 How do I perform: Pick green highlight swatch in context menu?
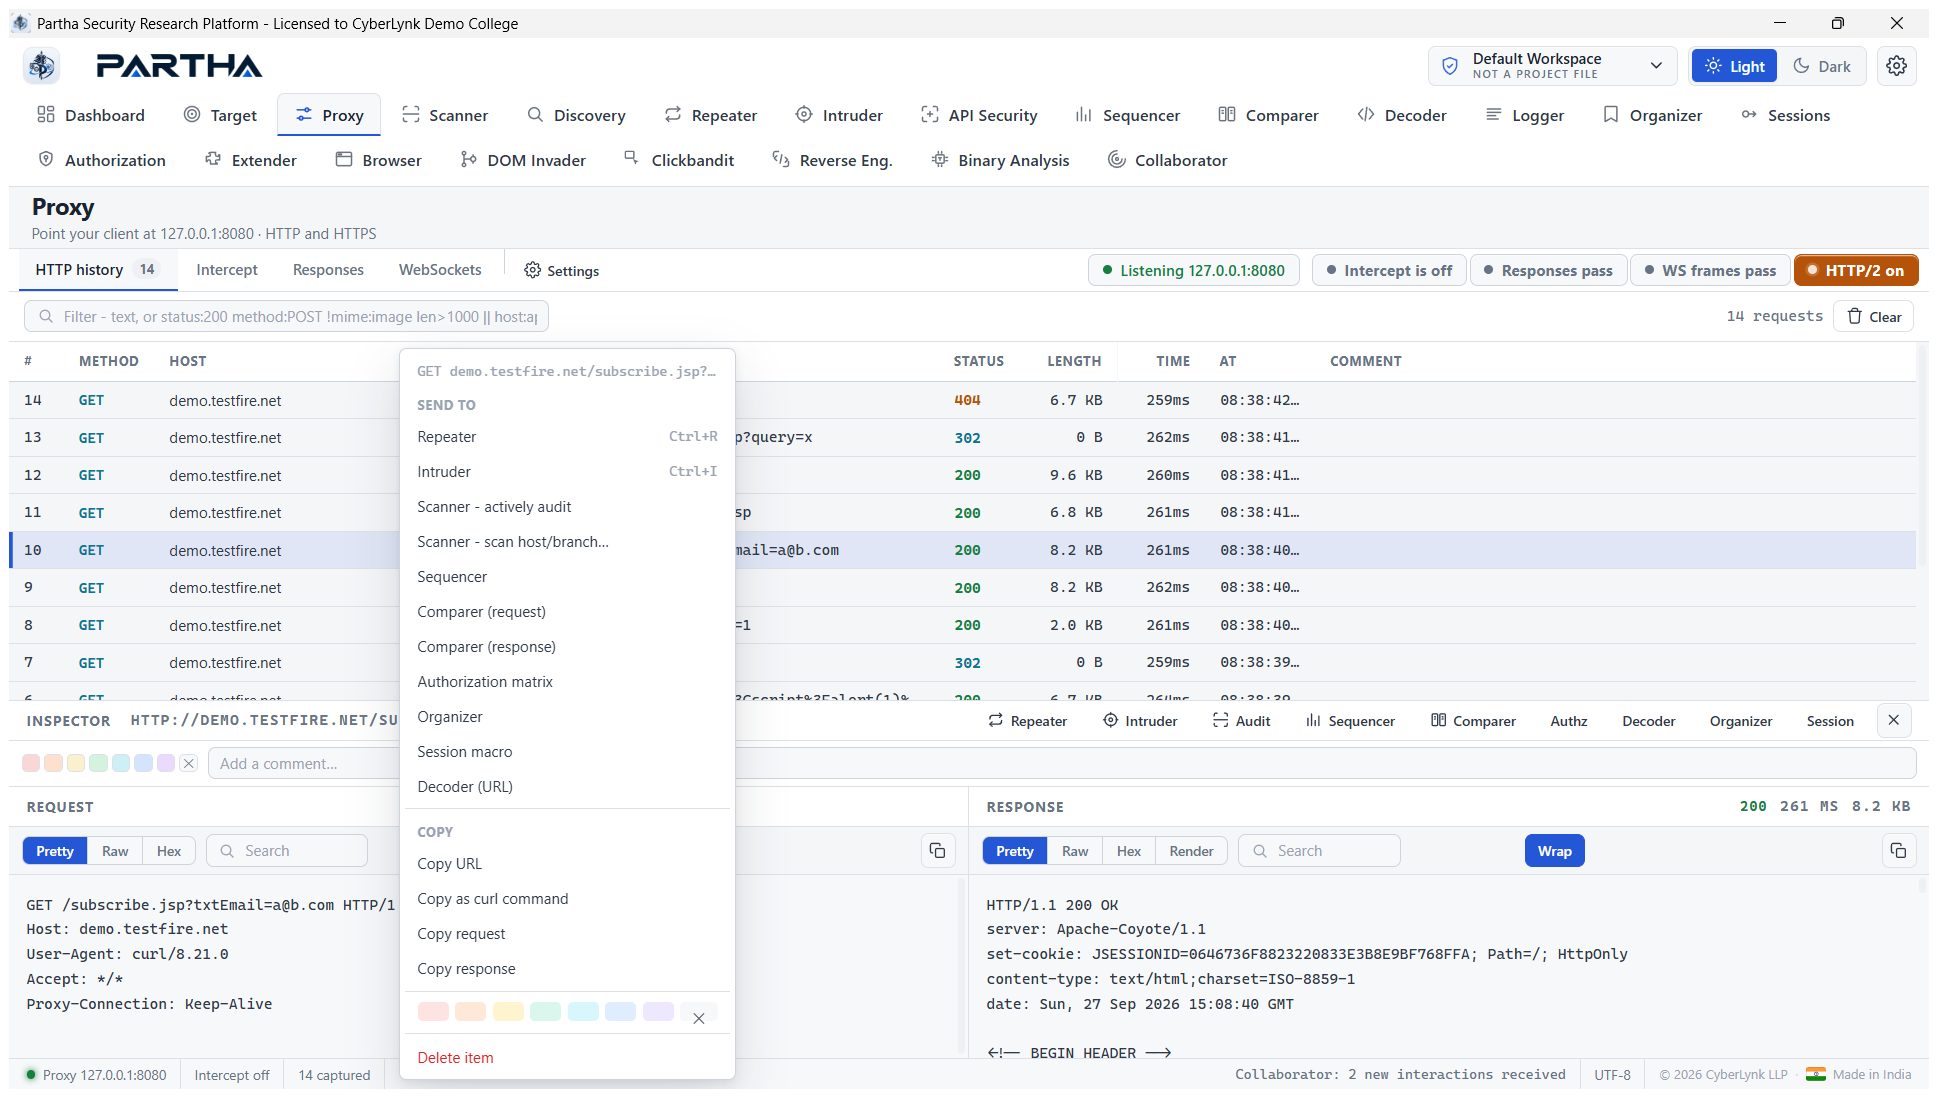(545, 1011)
